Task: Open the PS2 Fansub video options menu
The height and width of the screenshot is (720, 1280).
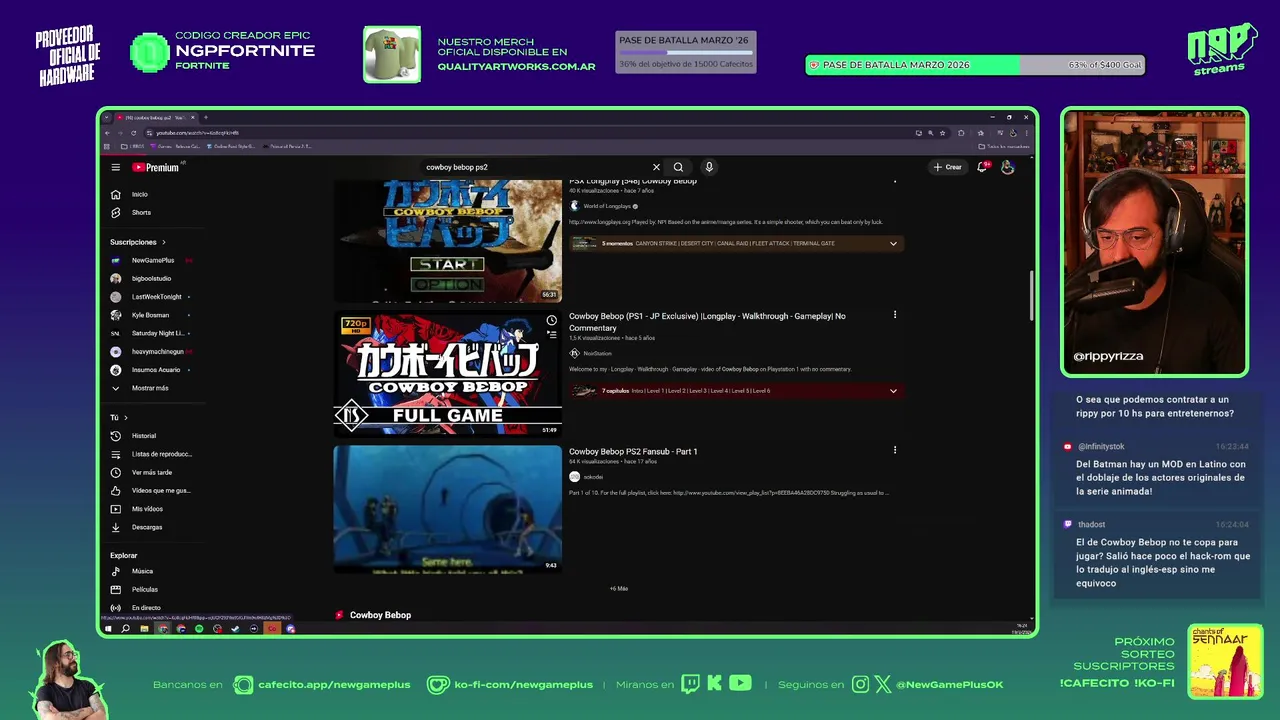Action: point(894,450)
